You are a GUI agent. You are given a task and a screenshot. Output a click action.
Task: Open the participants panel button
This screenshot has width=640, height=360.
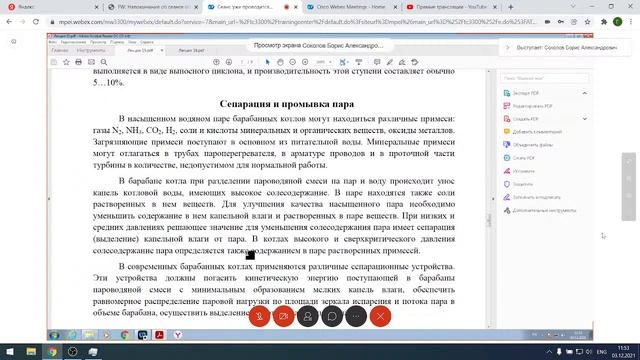pyautogui.click(x=307, y=316)
